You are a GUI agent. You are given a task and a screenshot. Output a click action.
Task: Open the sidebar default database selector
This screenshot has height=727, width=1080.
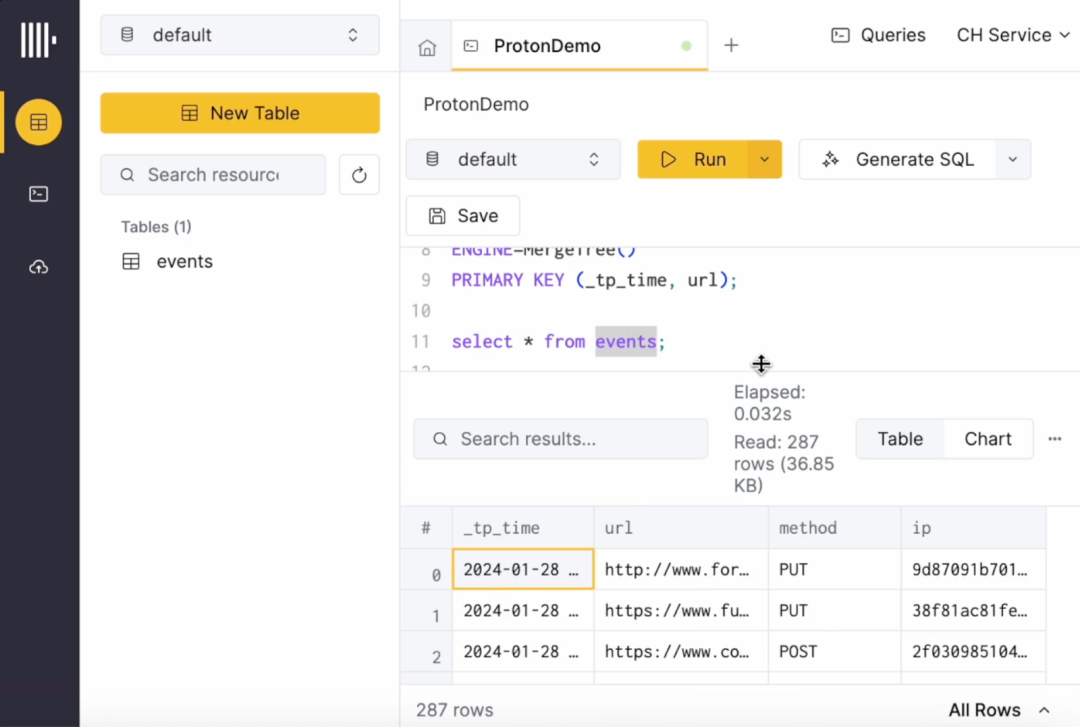pyautogui.click(x=240, y=35)
